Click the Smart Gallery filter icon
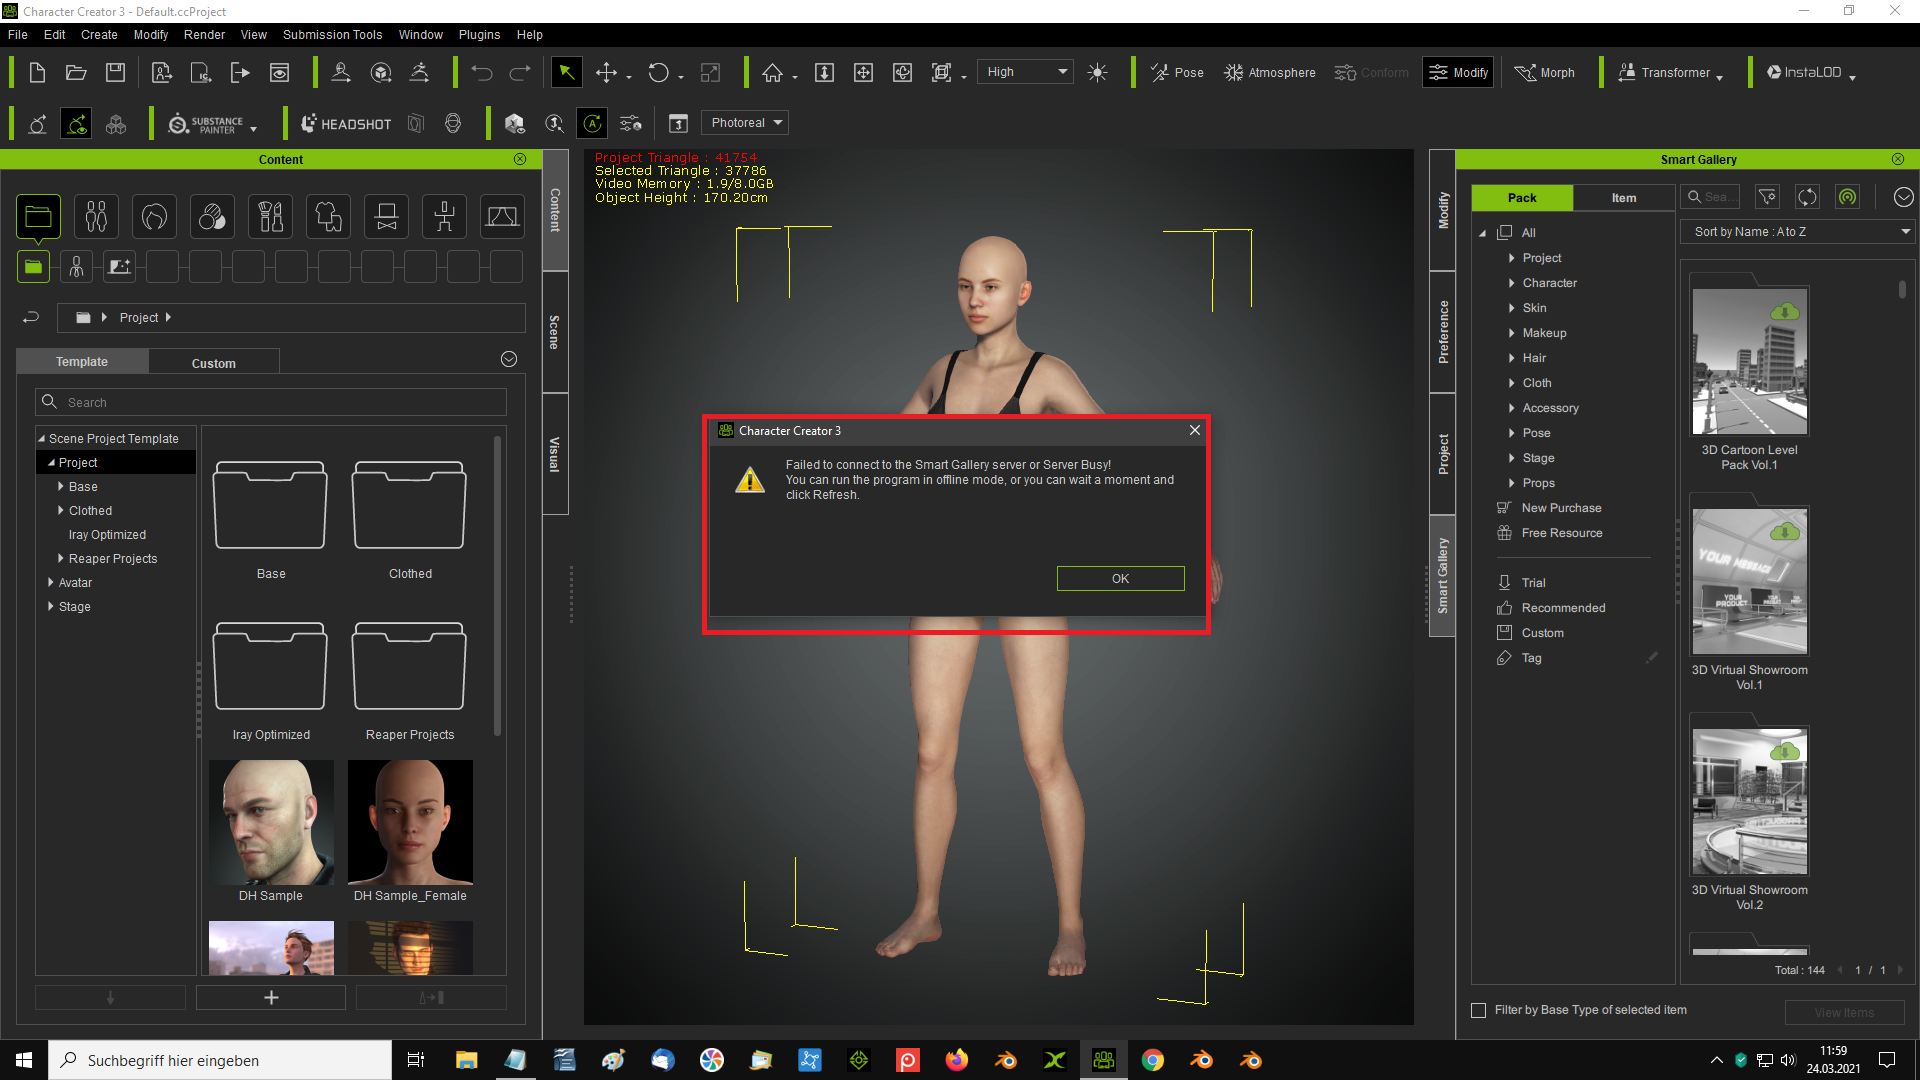This screenshot has width=1920, height=1080. (1768, 197)
